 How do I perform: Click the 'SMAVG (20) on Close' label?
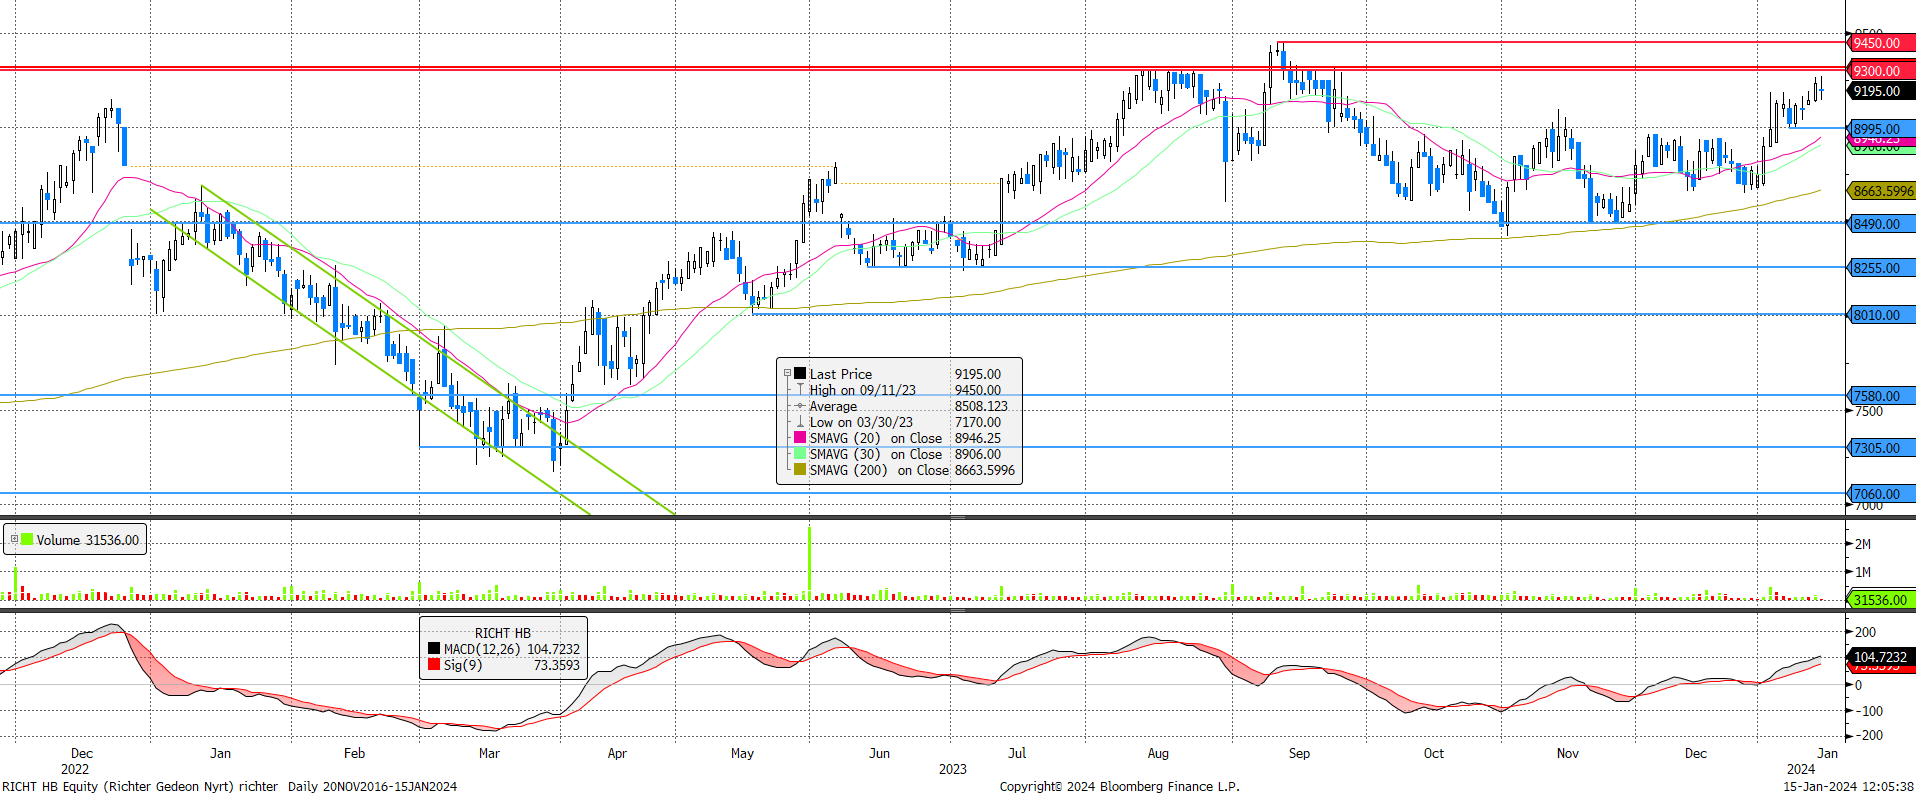876,438
